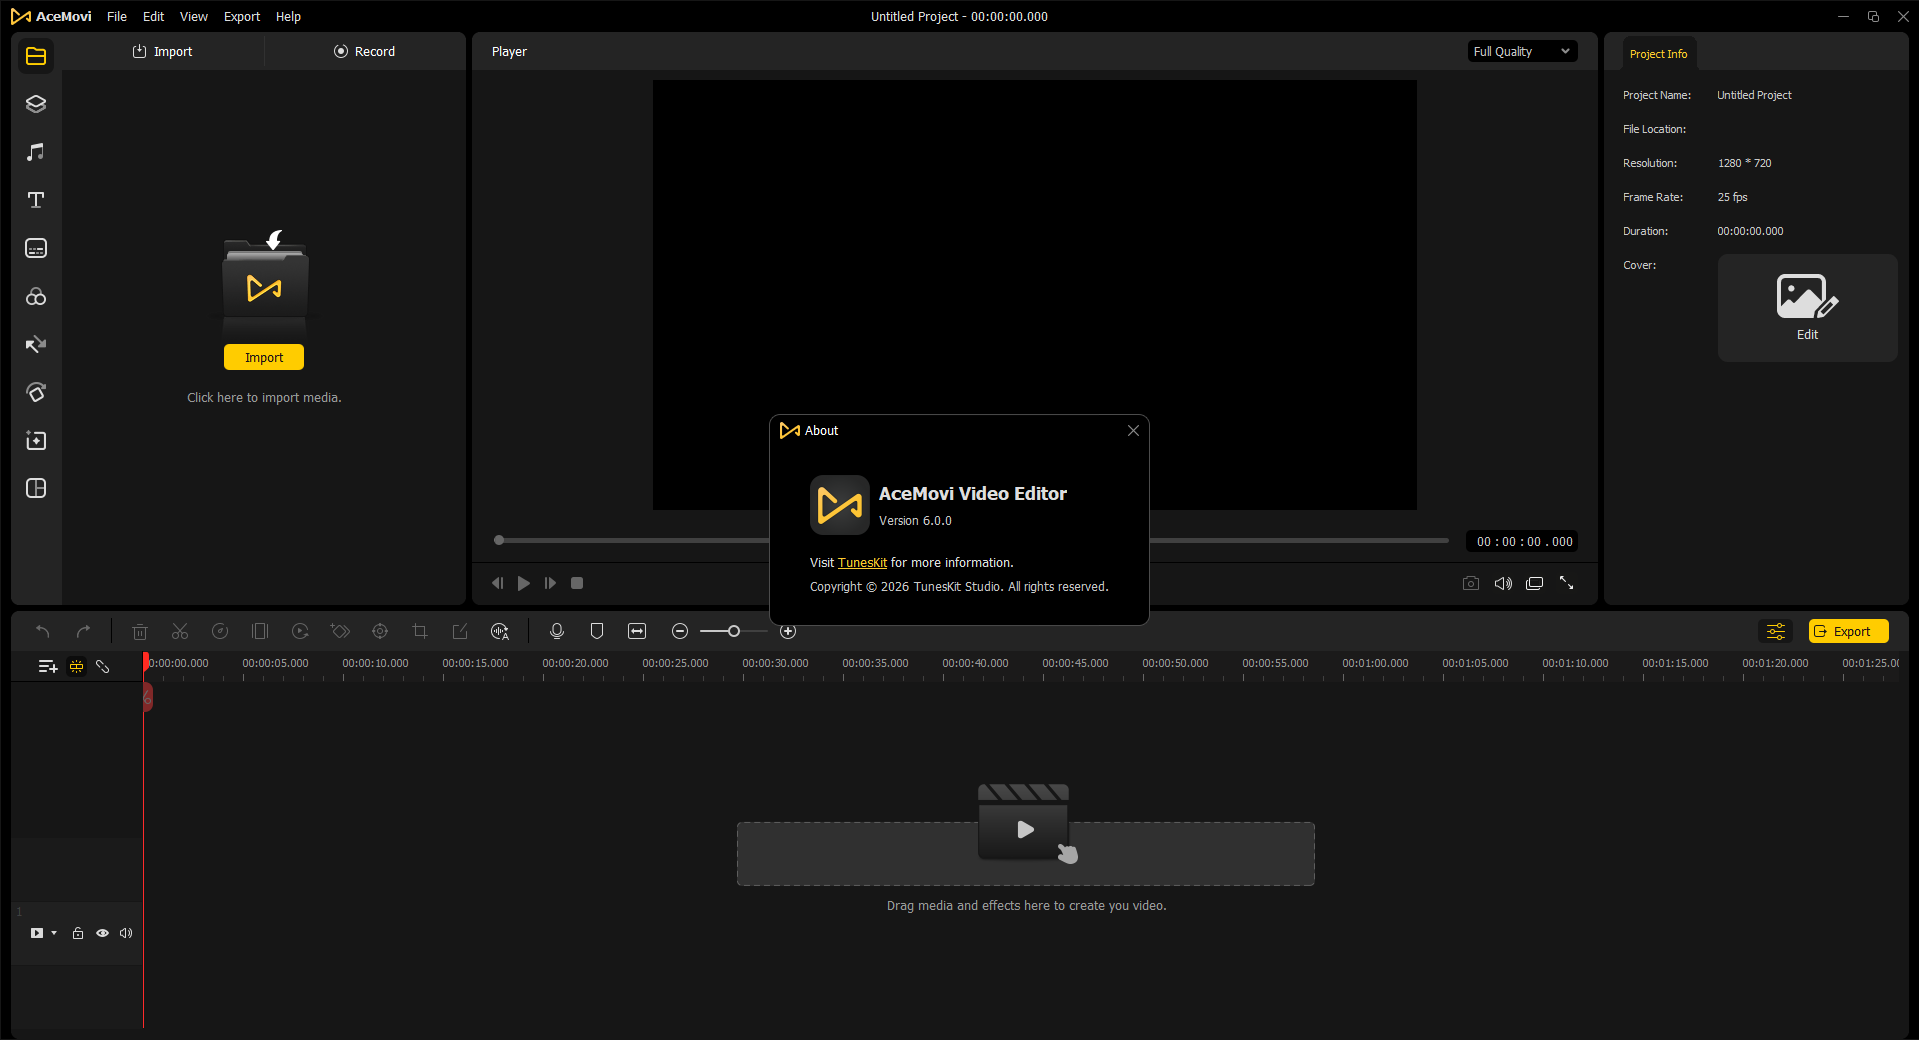Expand the Full Quality dropdown
Screen dimensions: 1919x1040
1522,51
